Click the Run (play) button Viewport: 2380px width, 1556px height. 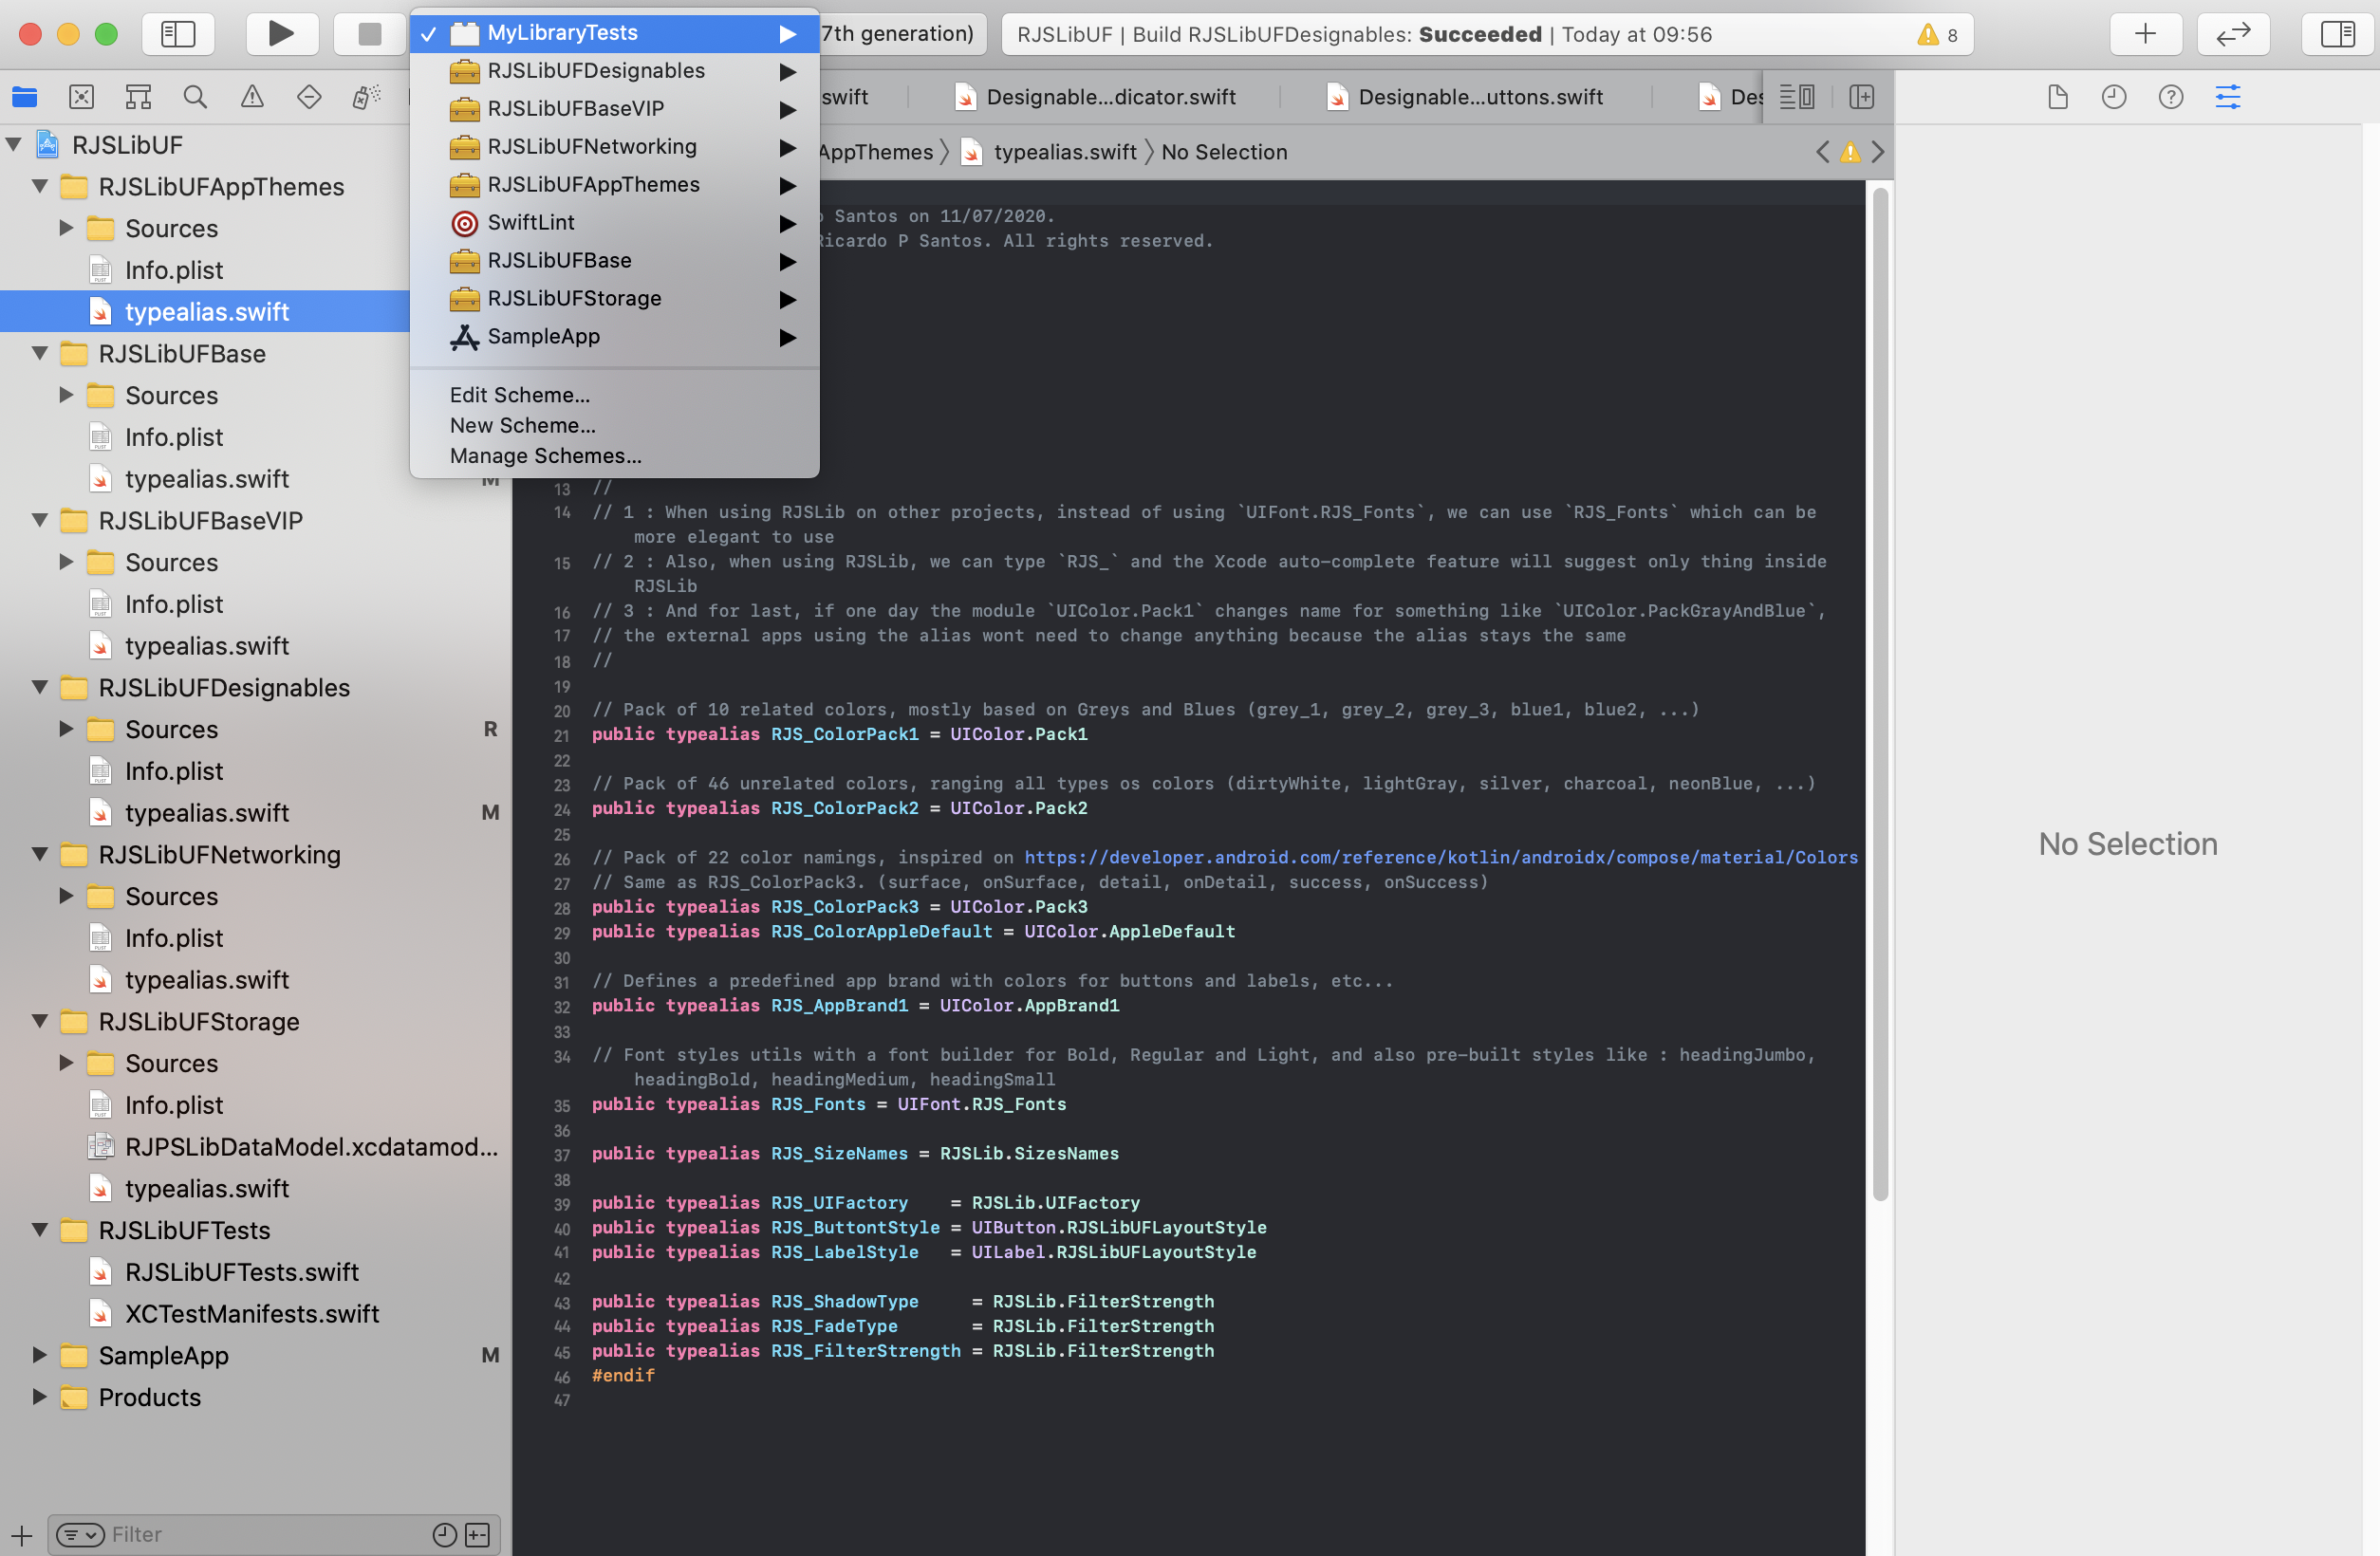click(x=281, y=34)
